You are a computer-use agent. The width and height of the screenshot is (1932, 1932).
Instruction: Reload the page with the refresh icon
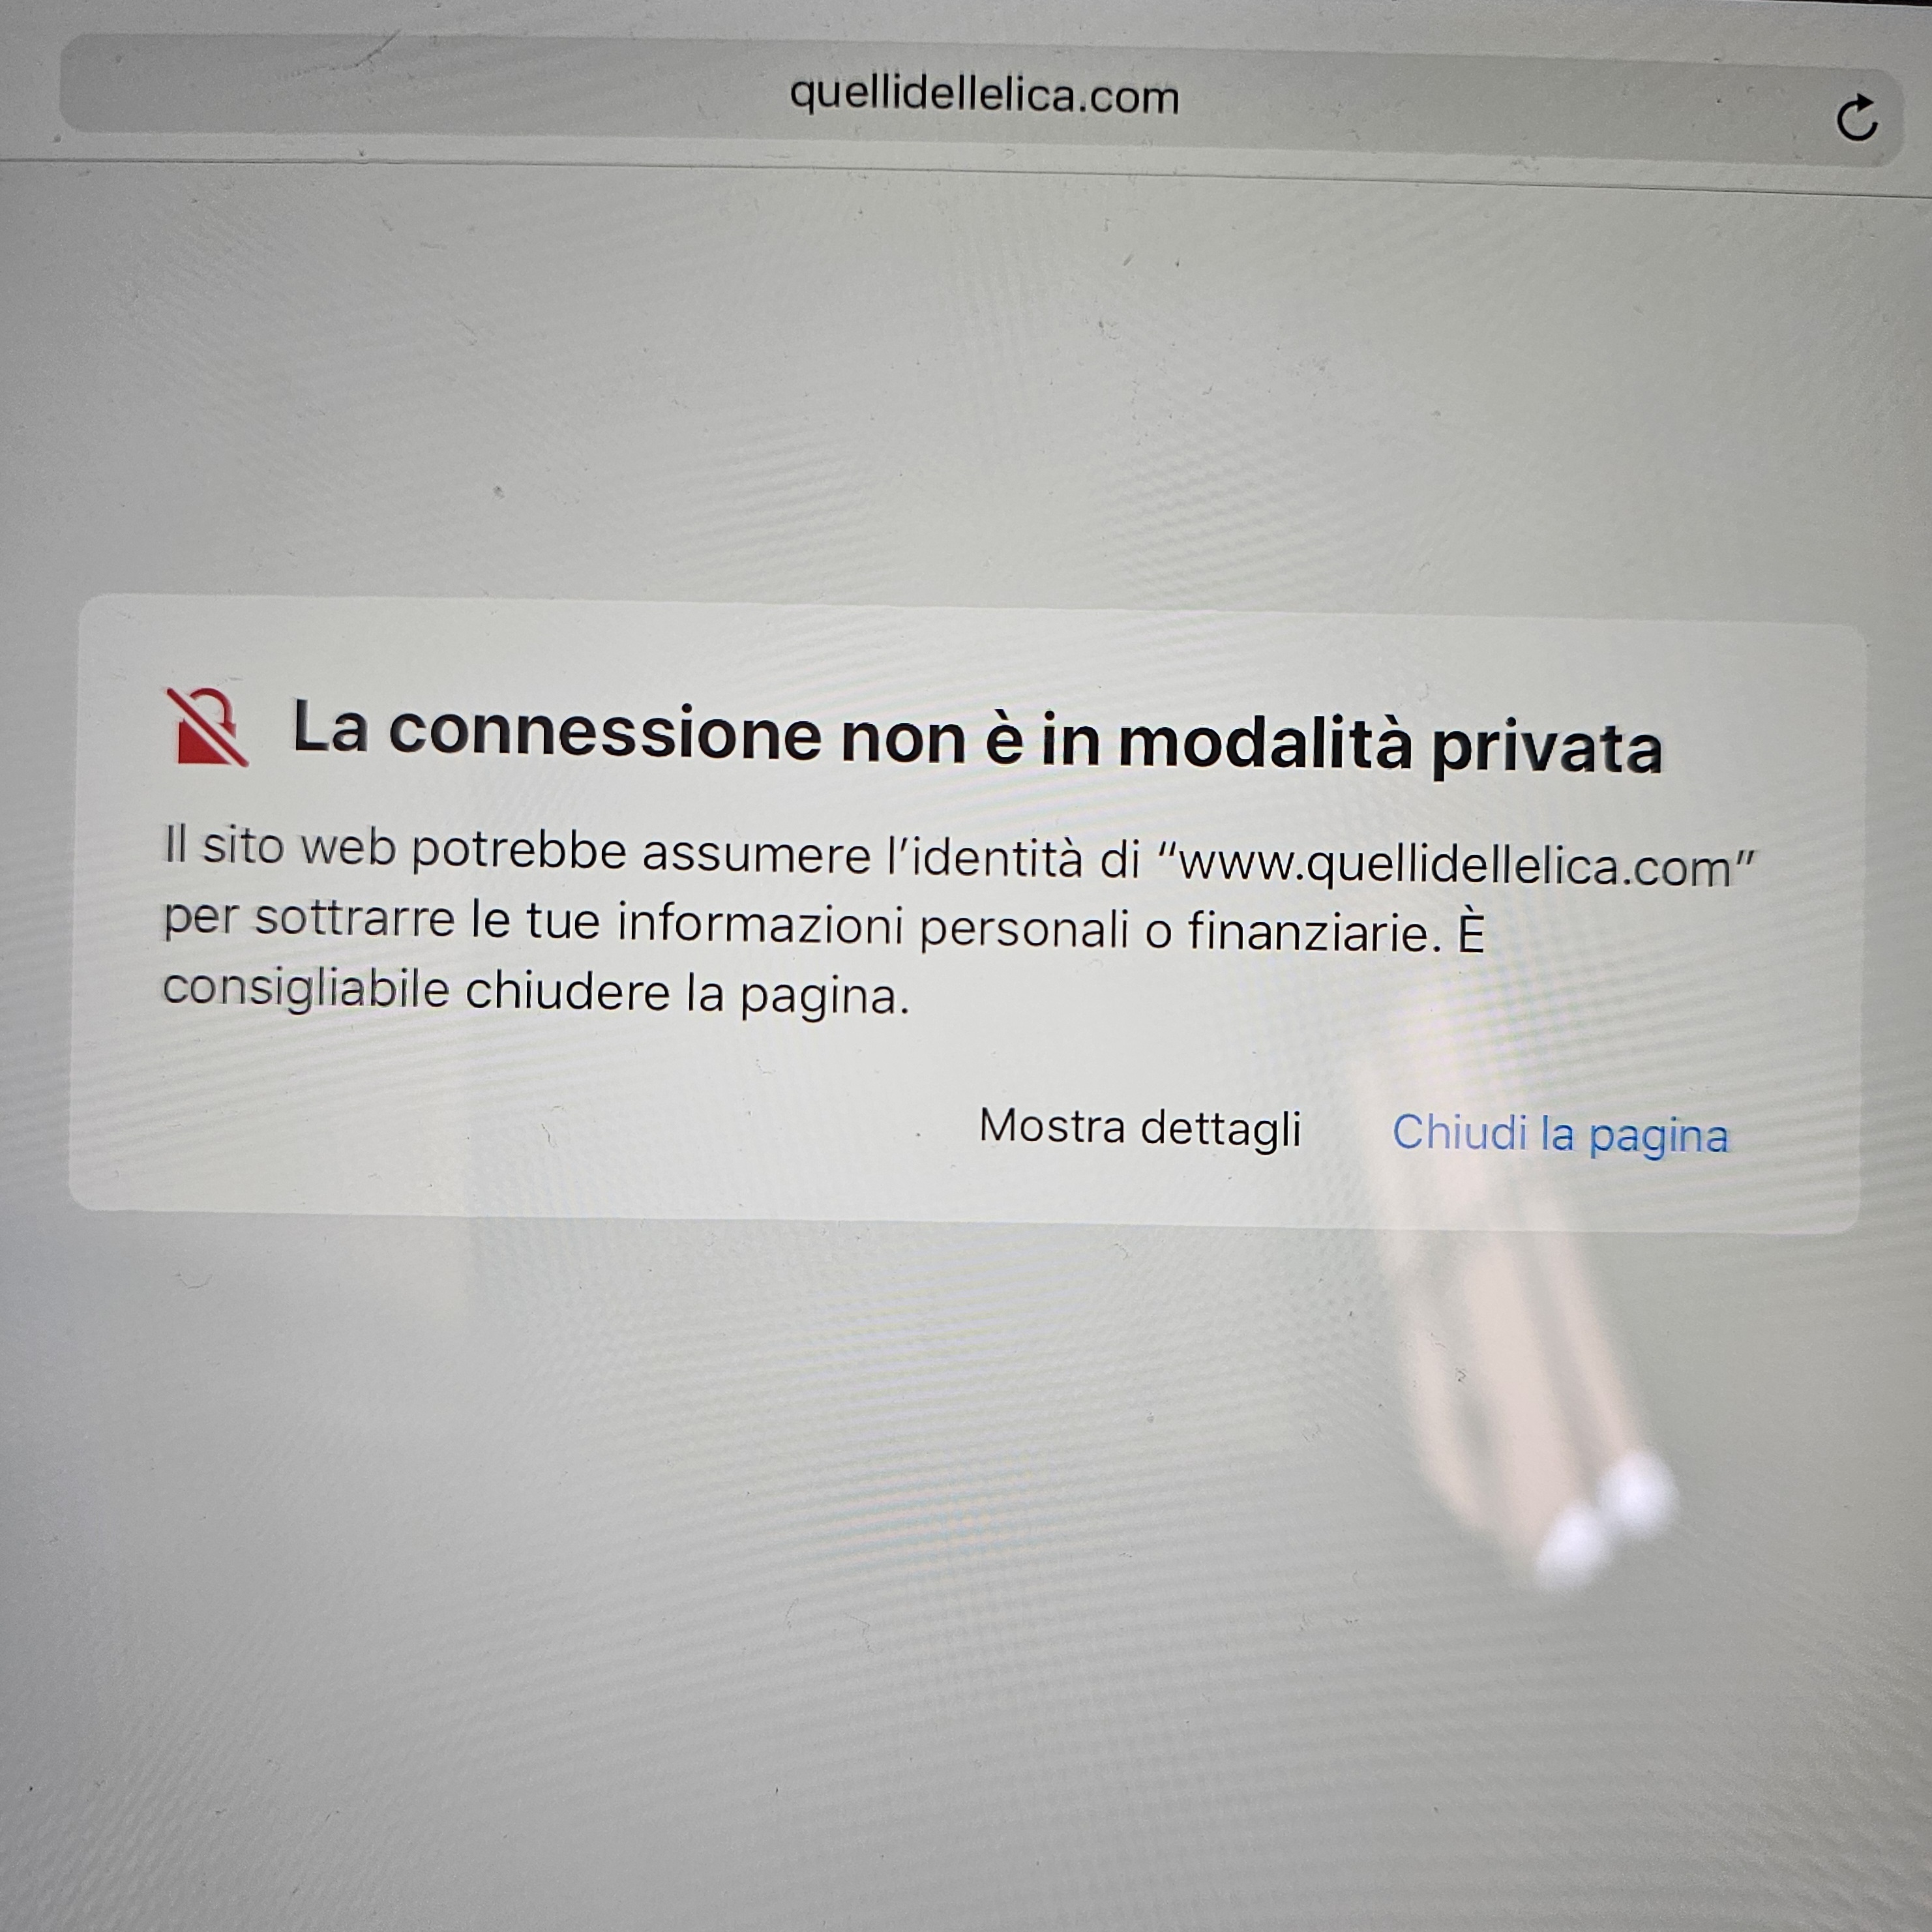pyautogui.click(x=1856, y=118)
